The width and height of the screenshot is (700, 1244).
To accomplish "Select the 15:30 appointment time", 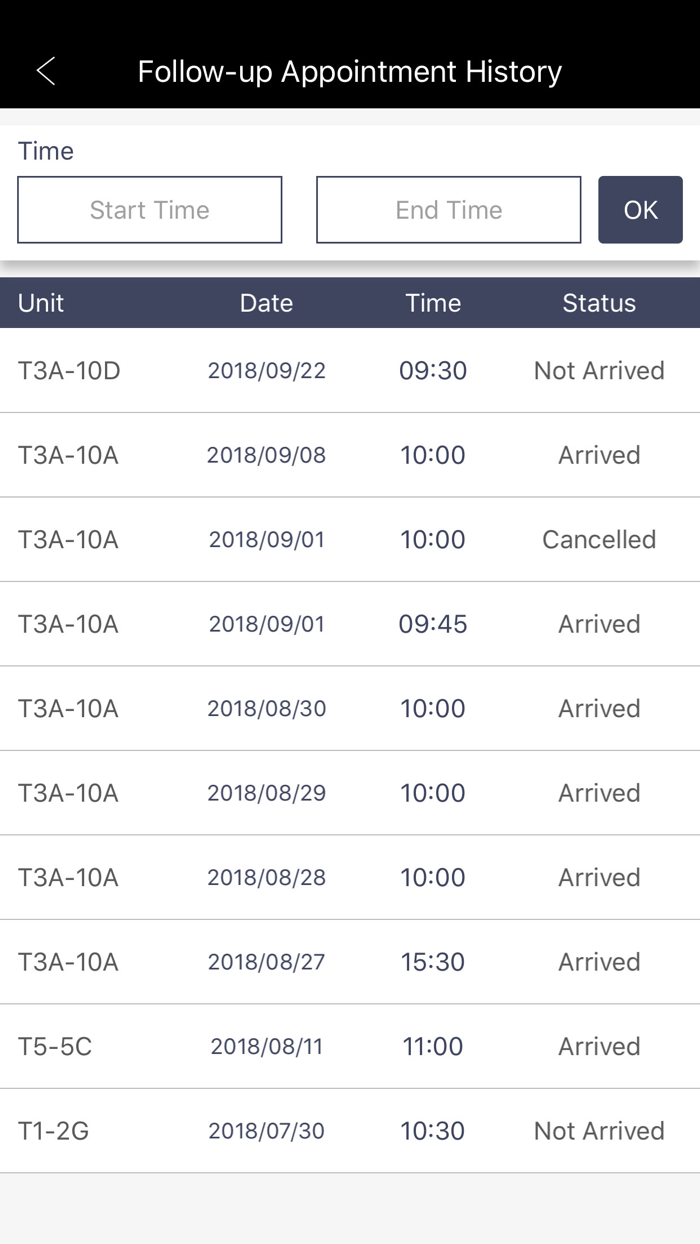I will click(x=433, y=962).
